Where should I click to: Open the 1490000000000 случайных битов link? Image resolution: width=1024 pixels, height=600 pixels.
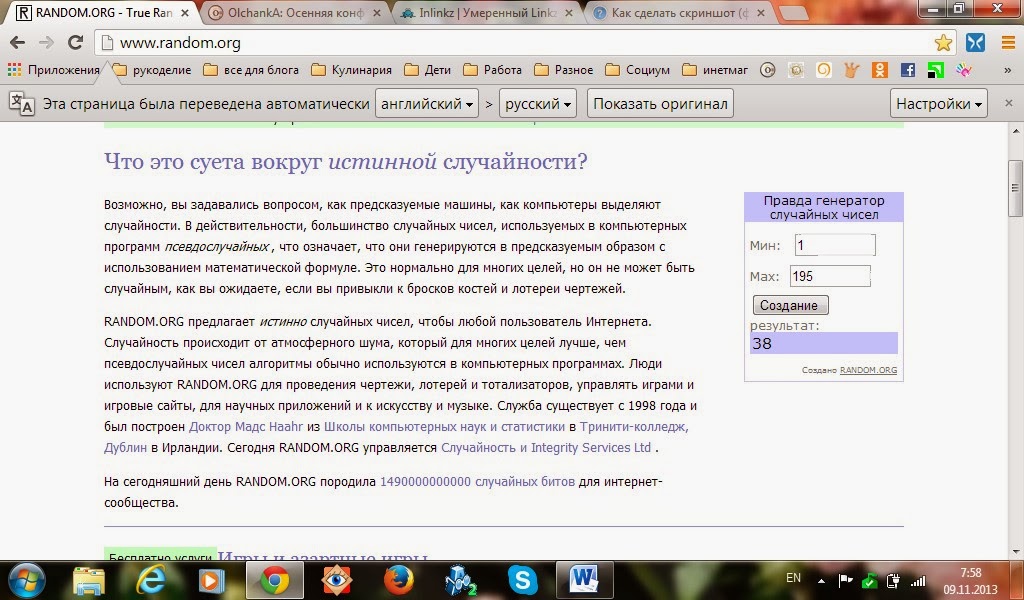pyautogui.click(x=477, y=481)
